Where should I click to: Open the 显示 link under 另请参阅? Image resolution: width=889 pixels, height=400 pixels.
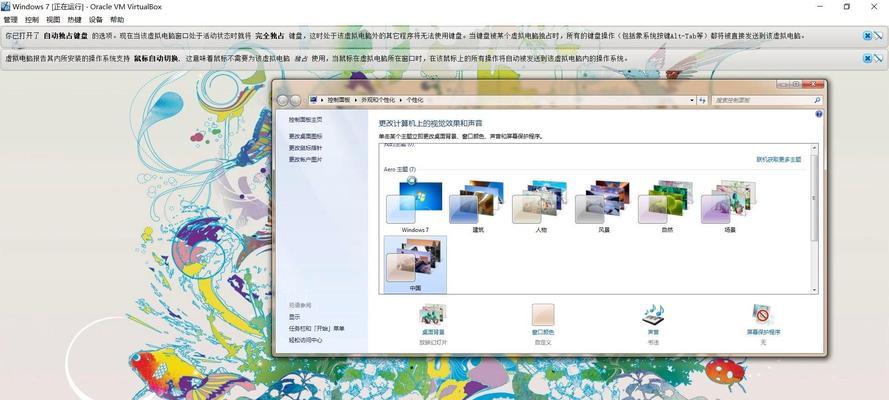coord(294,317)
